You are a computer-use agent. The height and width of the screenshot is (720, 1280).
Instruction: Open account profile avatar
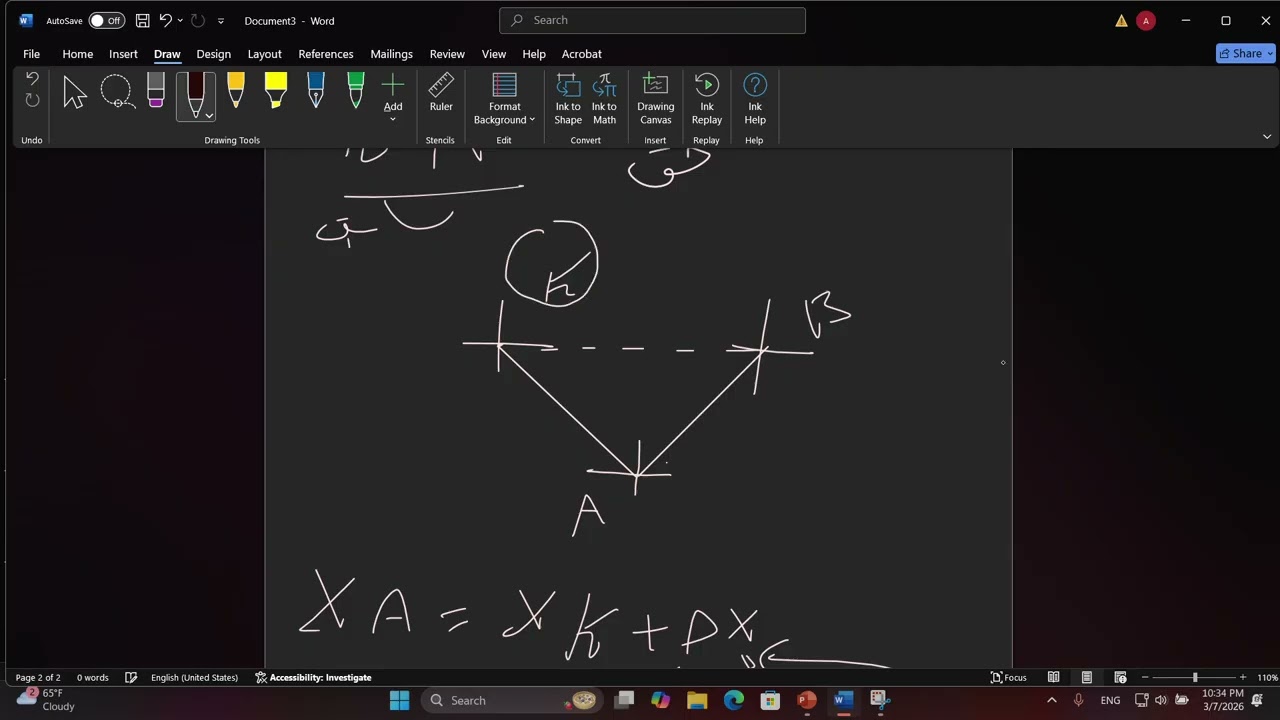(1146, 21)
